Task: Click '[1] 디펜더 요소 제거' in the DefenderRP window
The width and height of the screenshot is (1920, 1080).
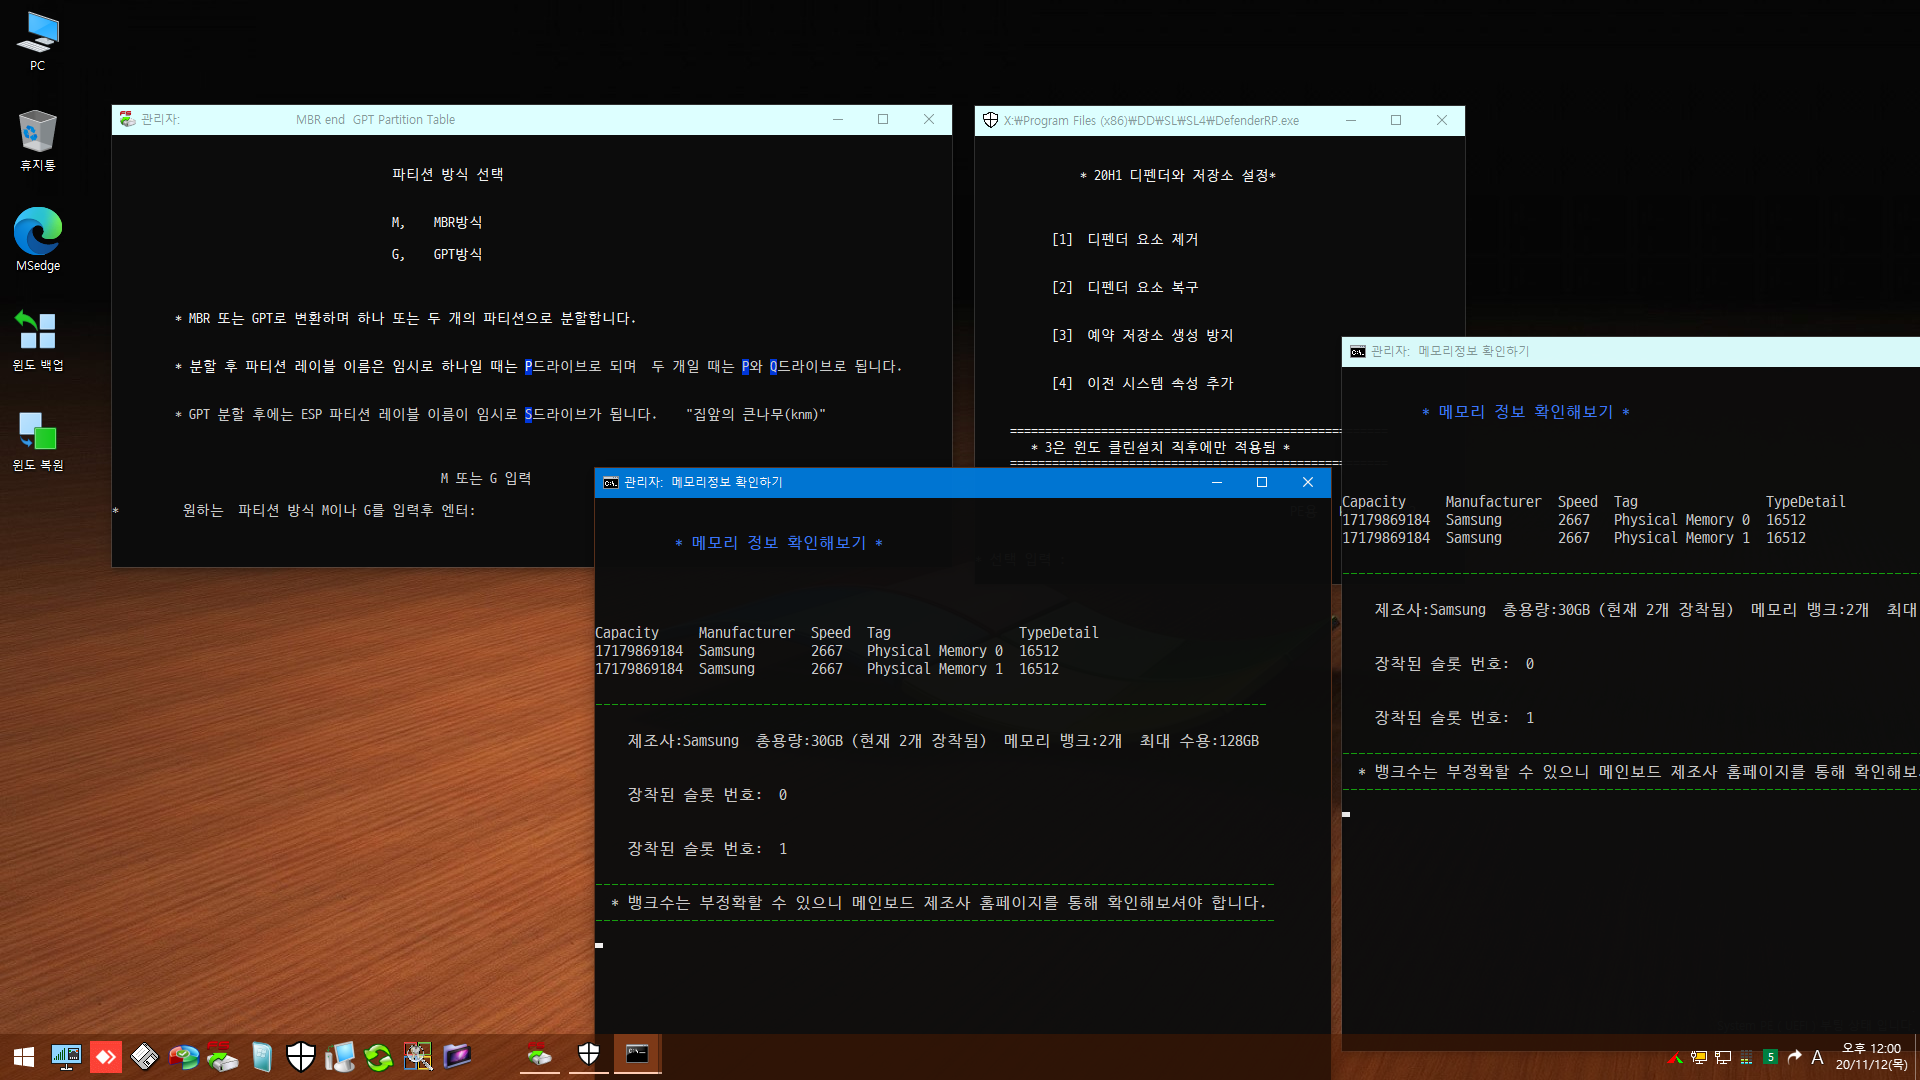Action: [1125, 239]
